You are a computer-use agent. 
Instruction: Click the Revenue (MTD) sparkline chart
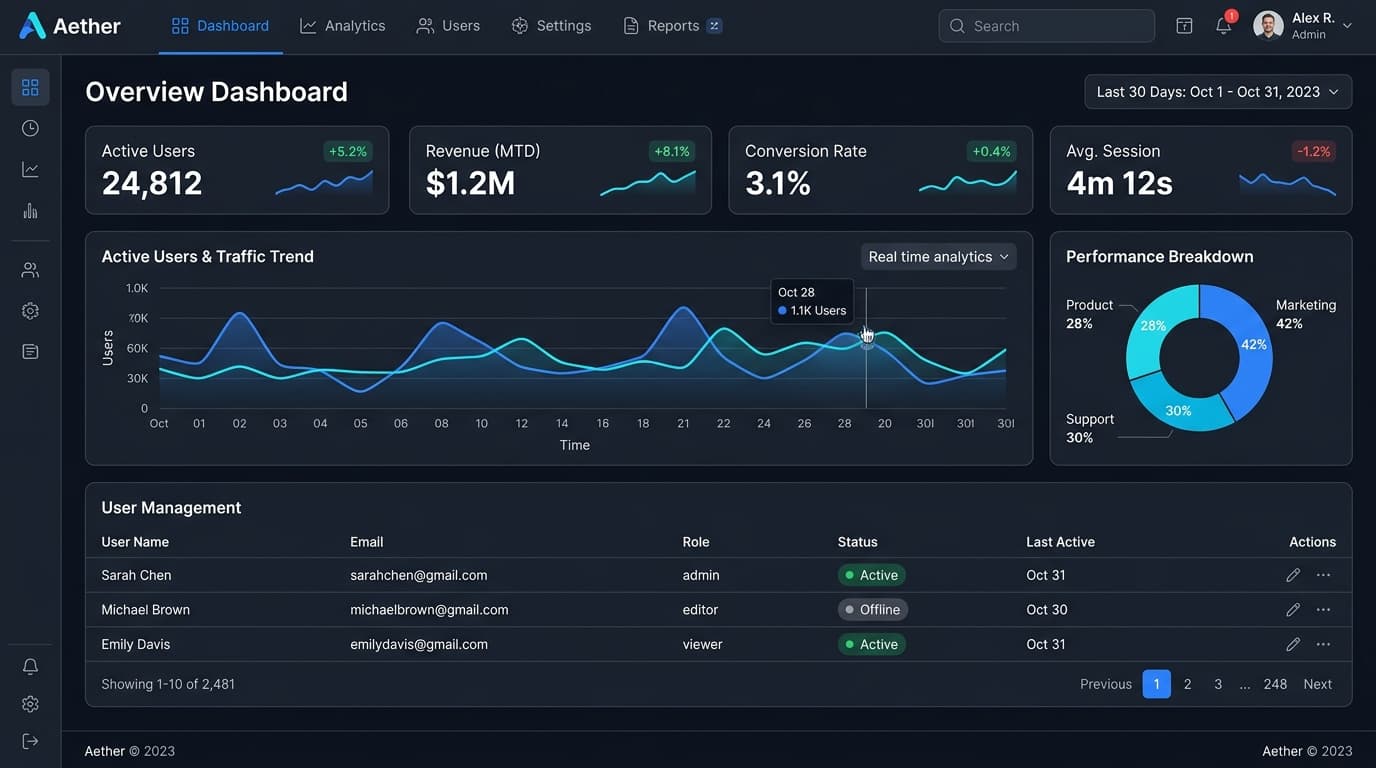pyautogui.click(x=648, y=183)
